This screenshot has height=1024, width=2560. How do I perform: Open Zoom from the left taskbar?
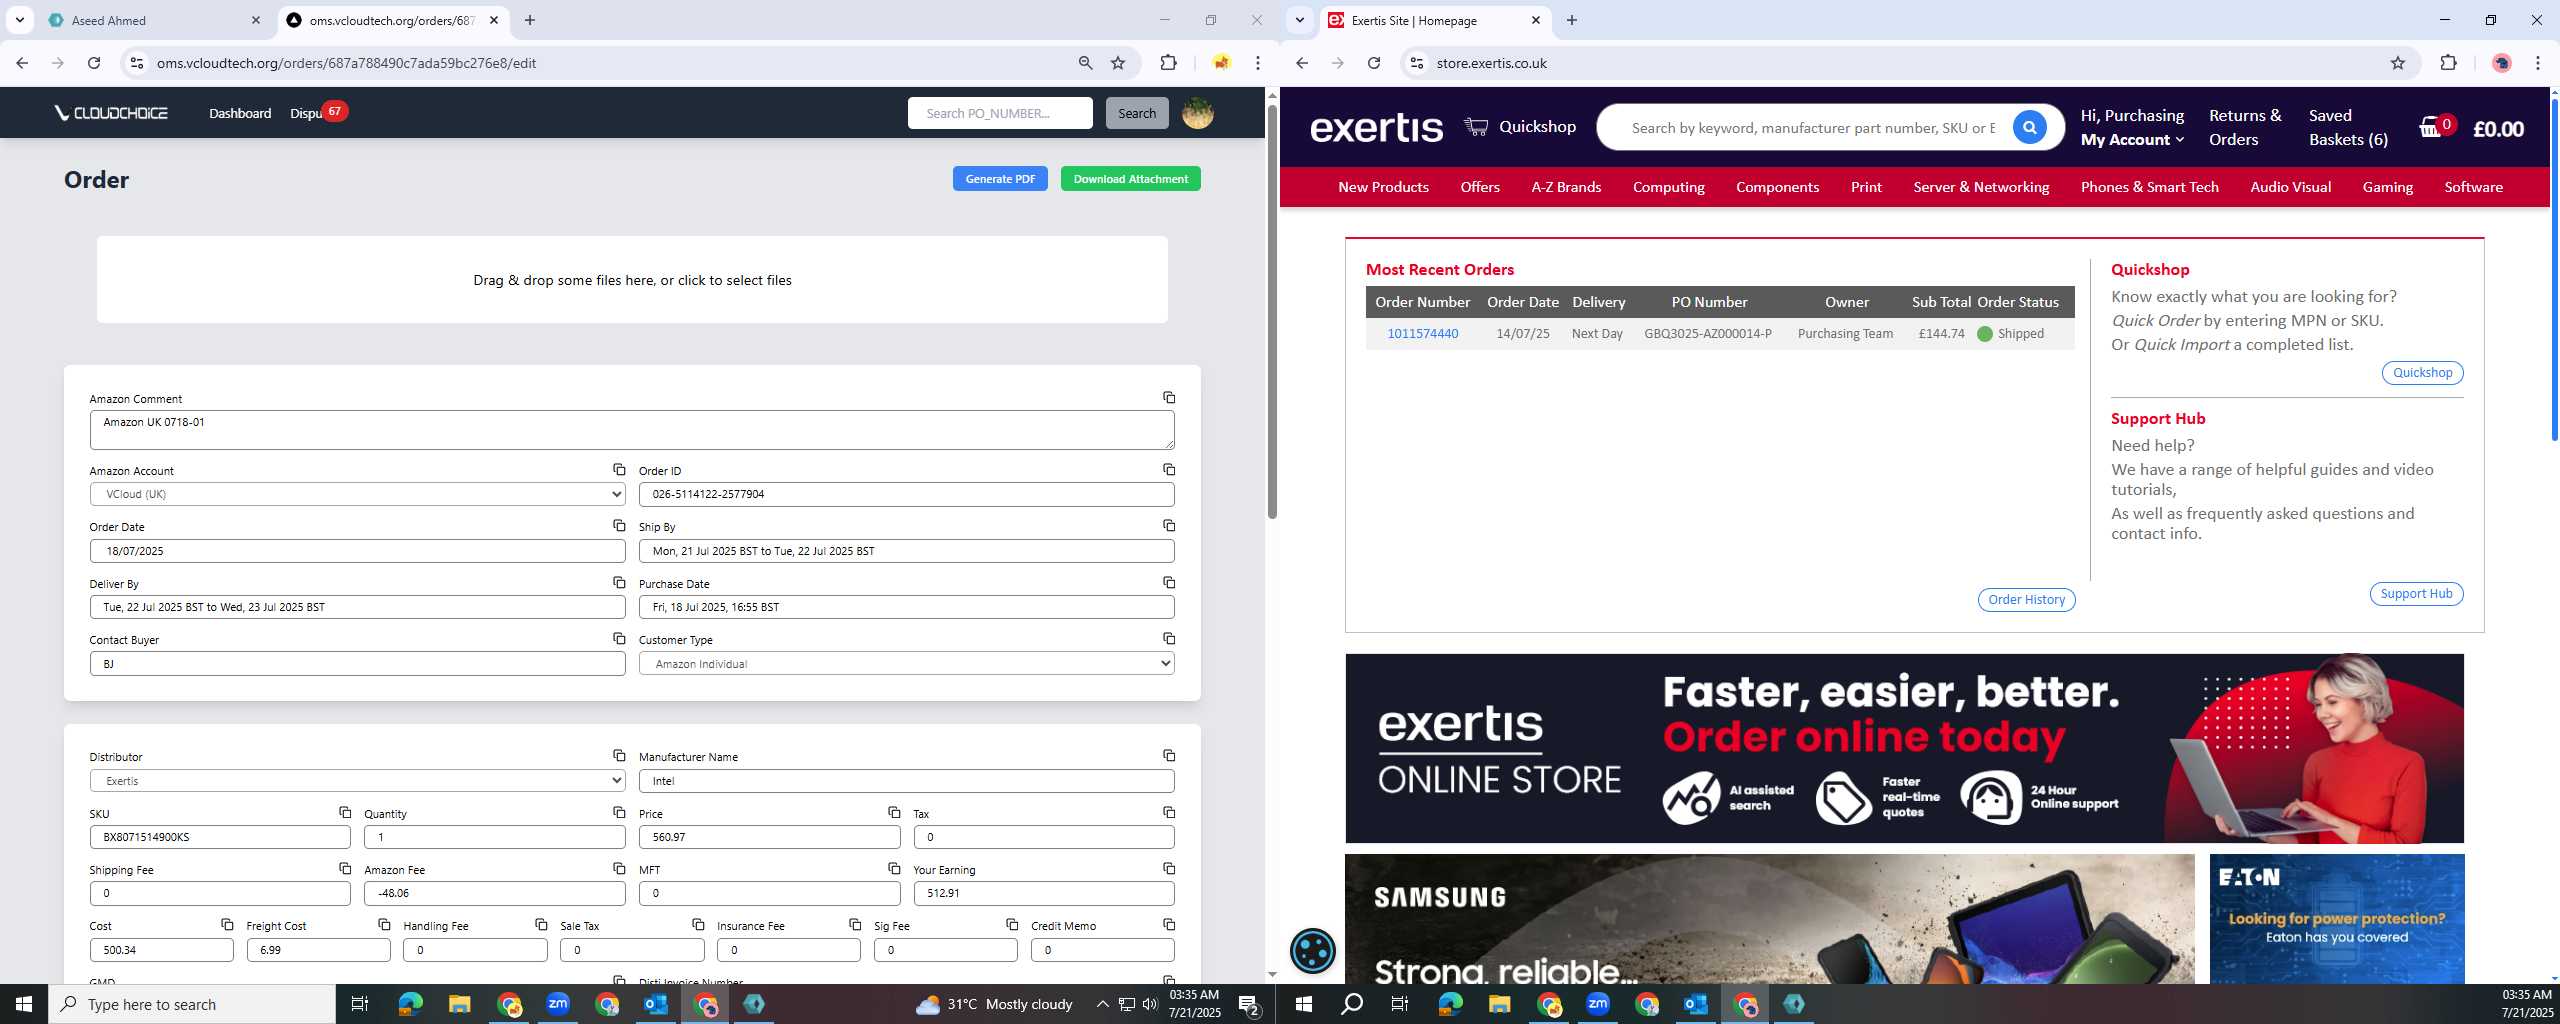click(x=557, y=1004)
